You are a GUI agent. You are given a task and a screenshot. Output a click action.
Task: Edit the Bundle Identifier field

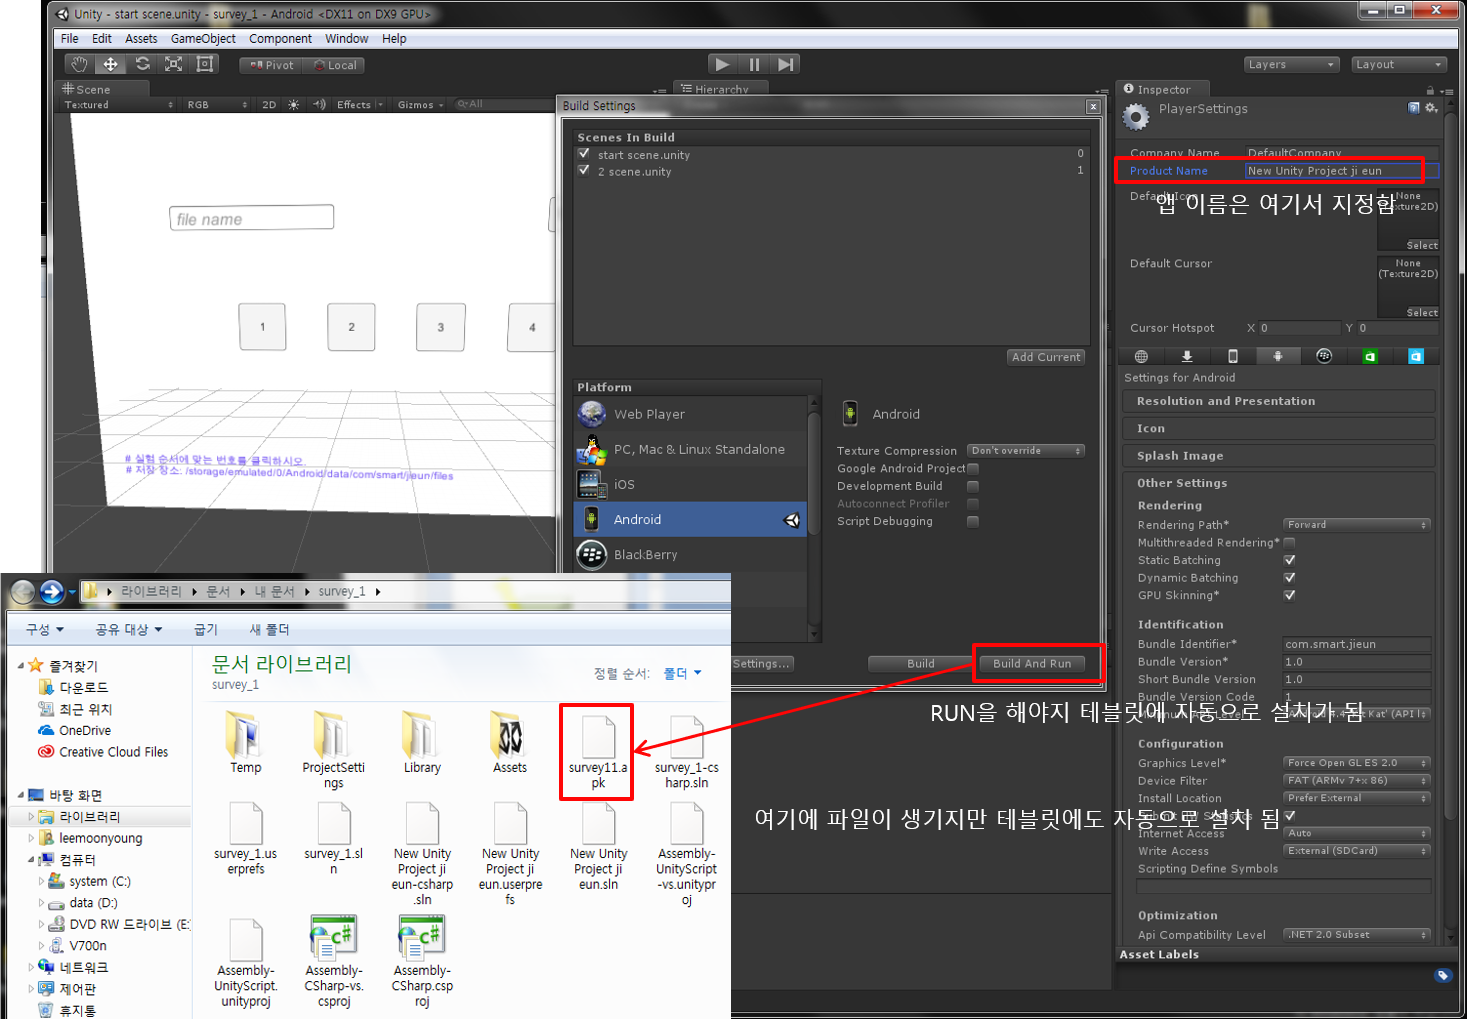click(x=1357, y=644)
